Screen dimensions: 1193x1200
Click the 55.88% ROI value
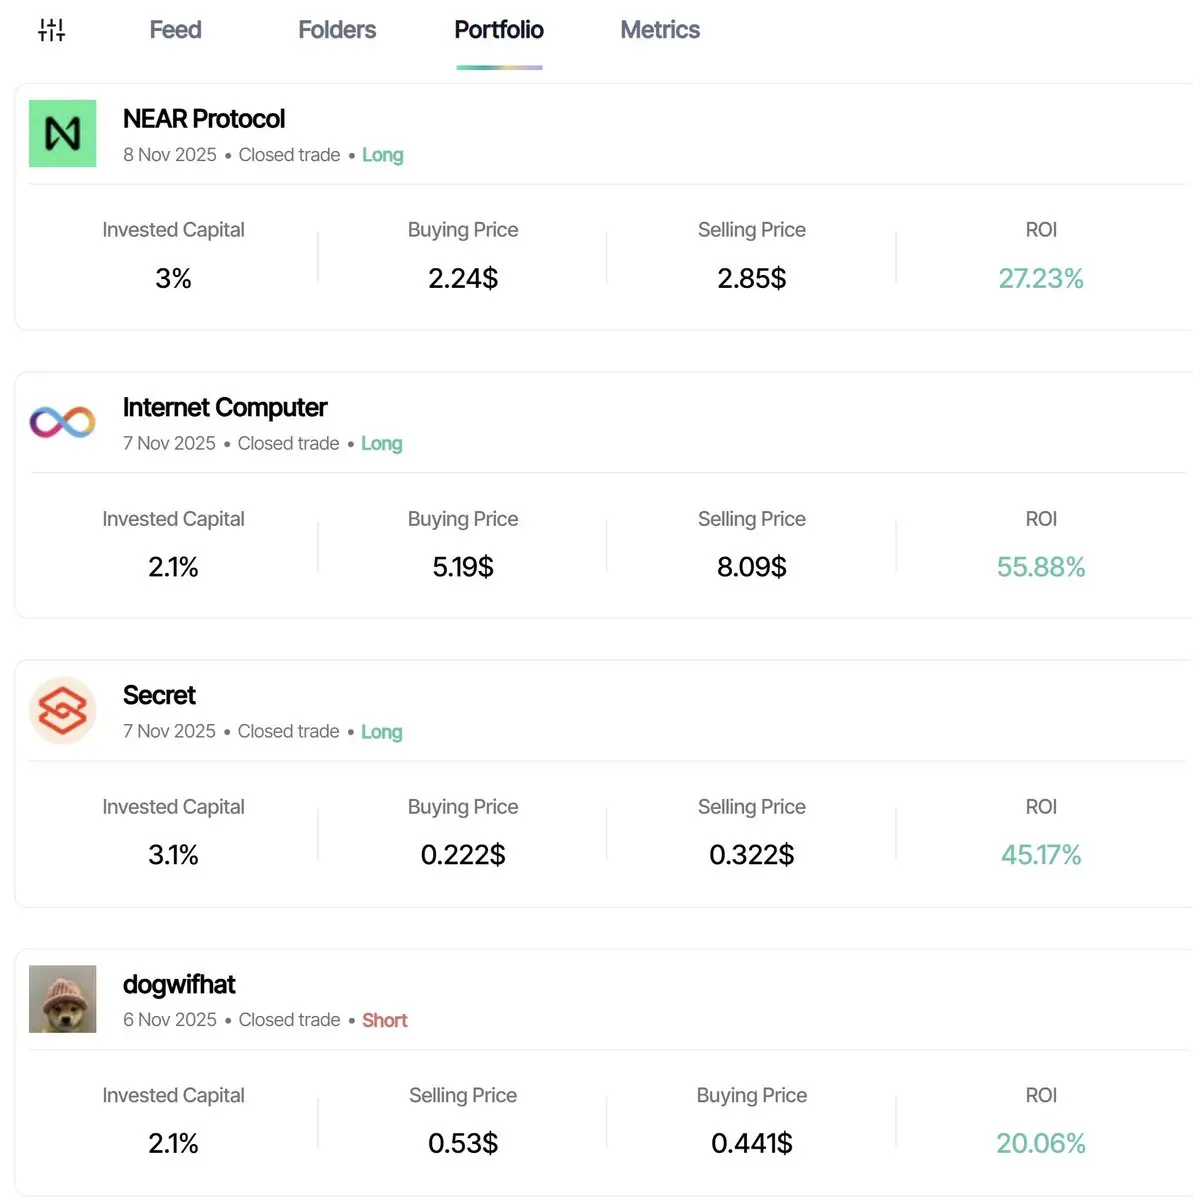coord(1040,567)
